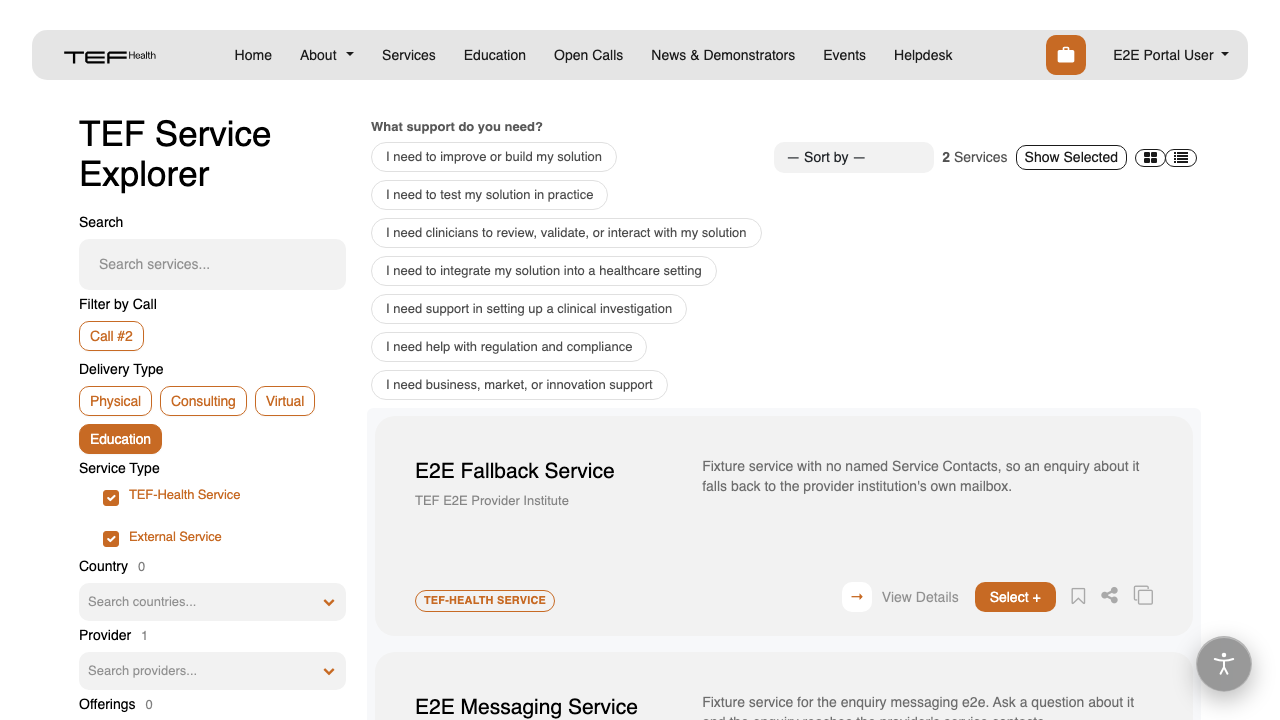Bookmark the E2E Fallback Service

click(x=1078, y=596)
